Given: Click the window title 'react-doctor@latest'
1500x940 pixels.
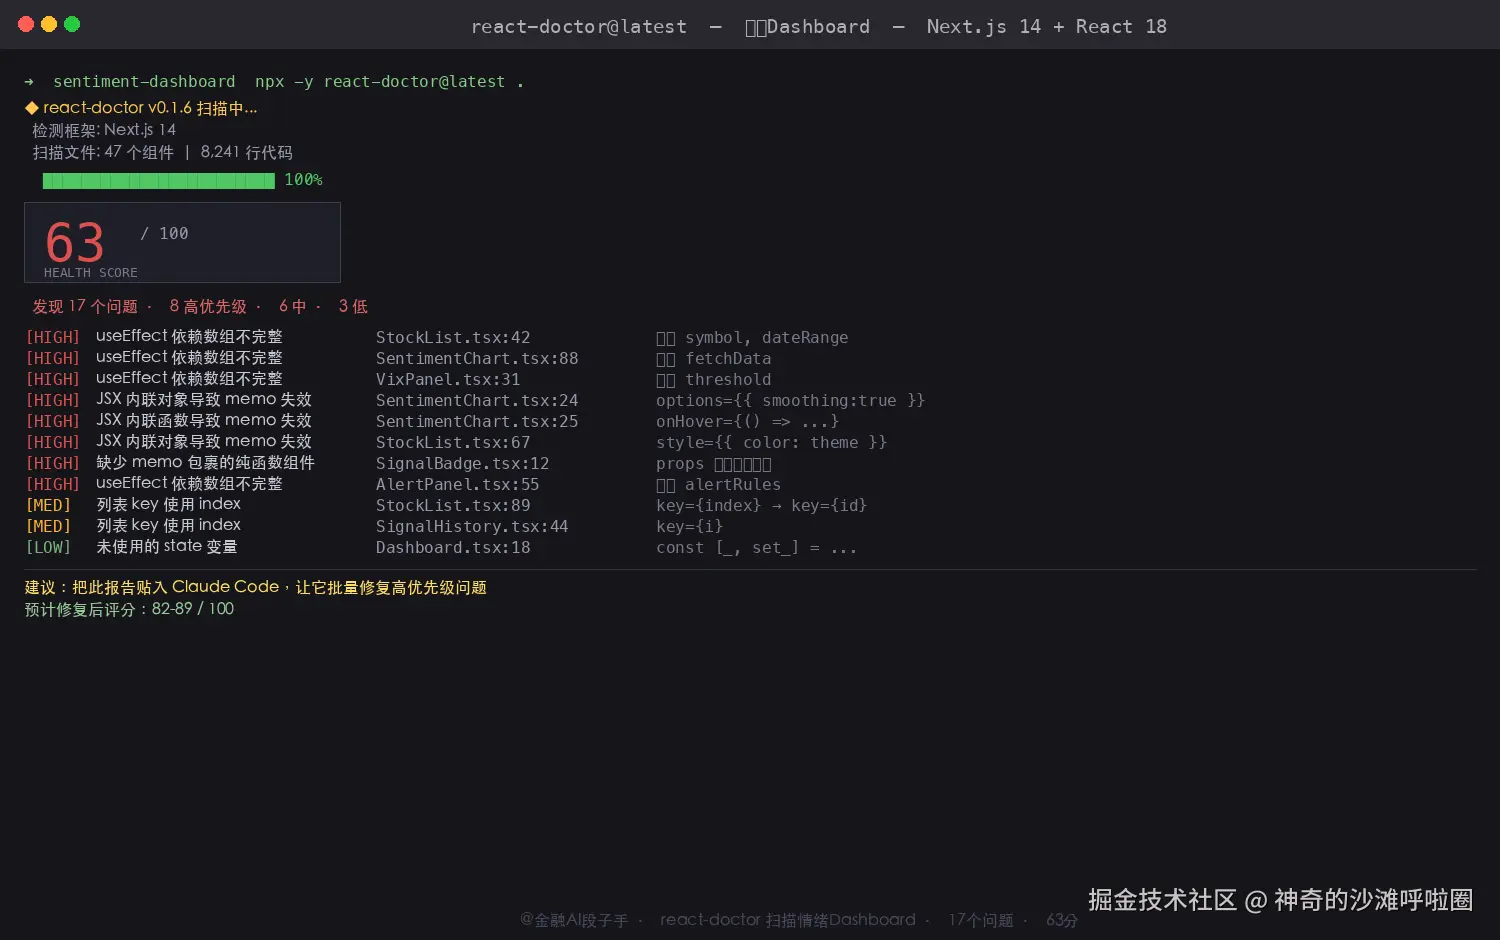Looking at the screenshot, I should pos(579,27).
